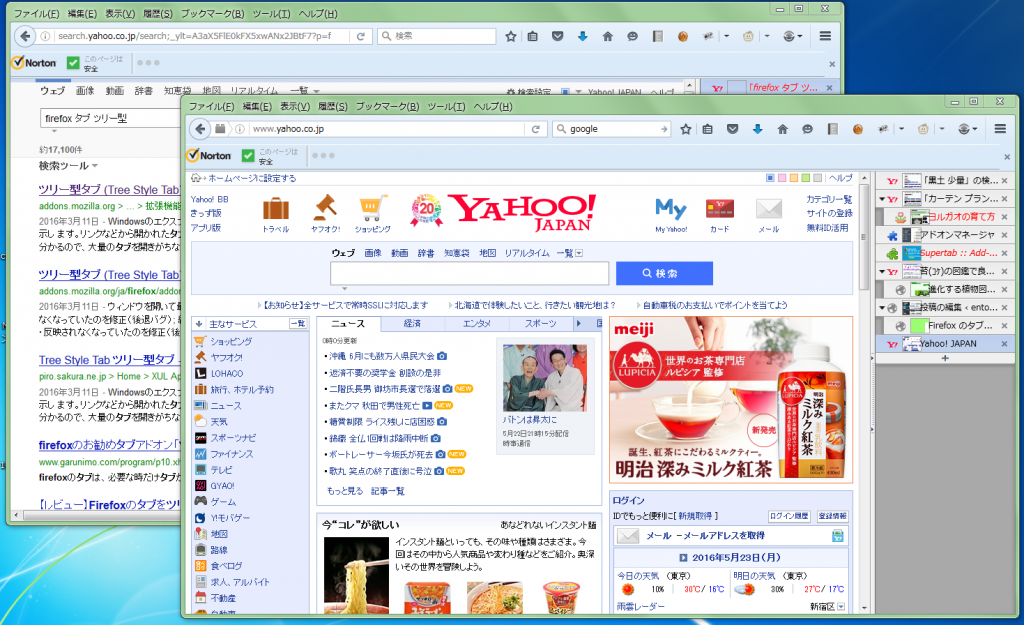Image resolution: width=1024 pixels, height=625 pixels.
Task: Click the brown round toolbar icon in the front window
Action: point(857,129)
